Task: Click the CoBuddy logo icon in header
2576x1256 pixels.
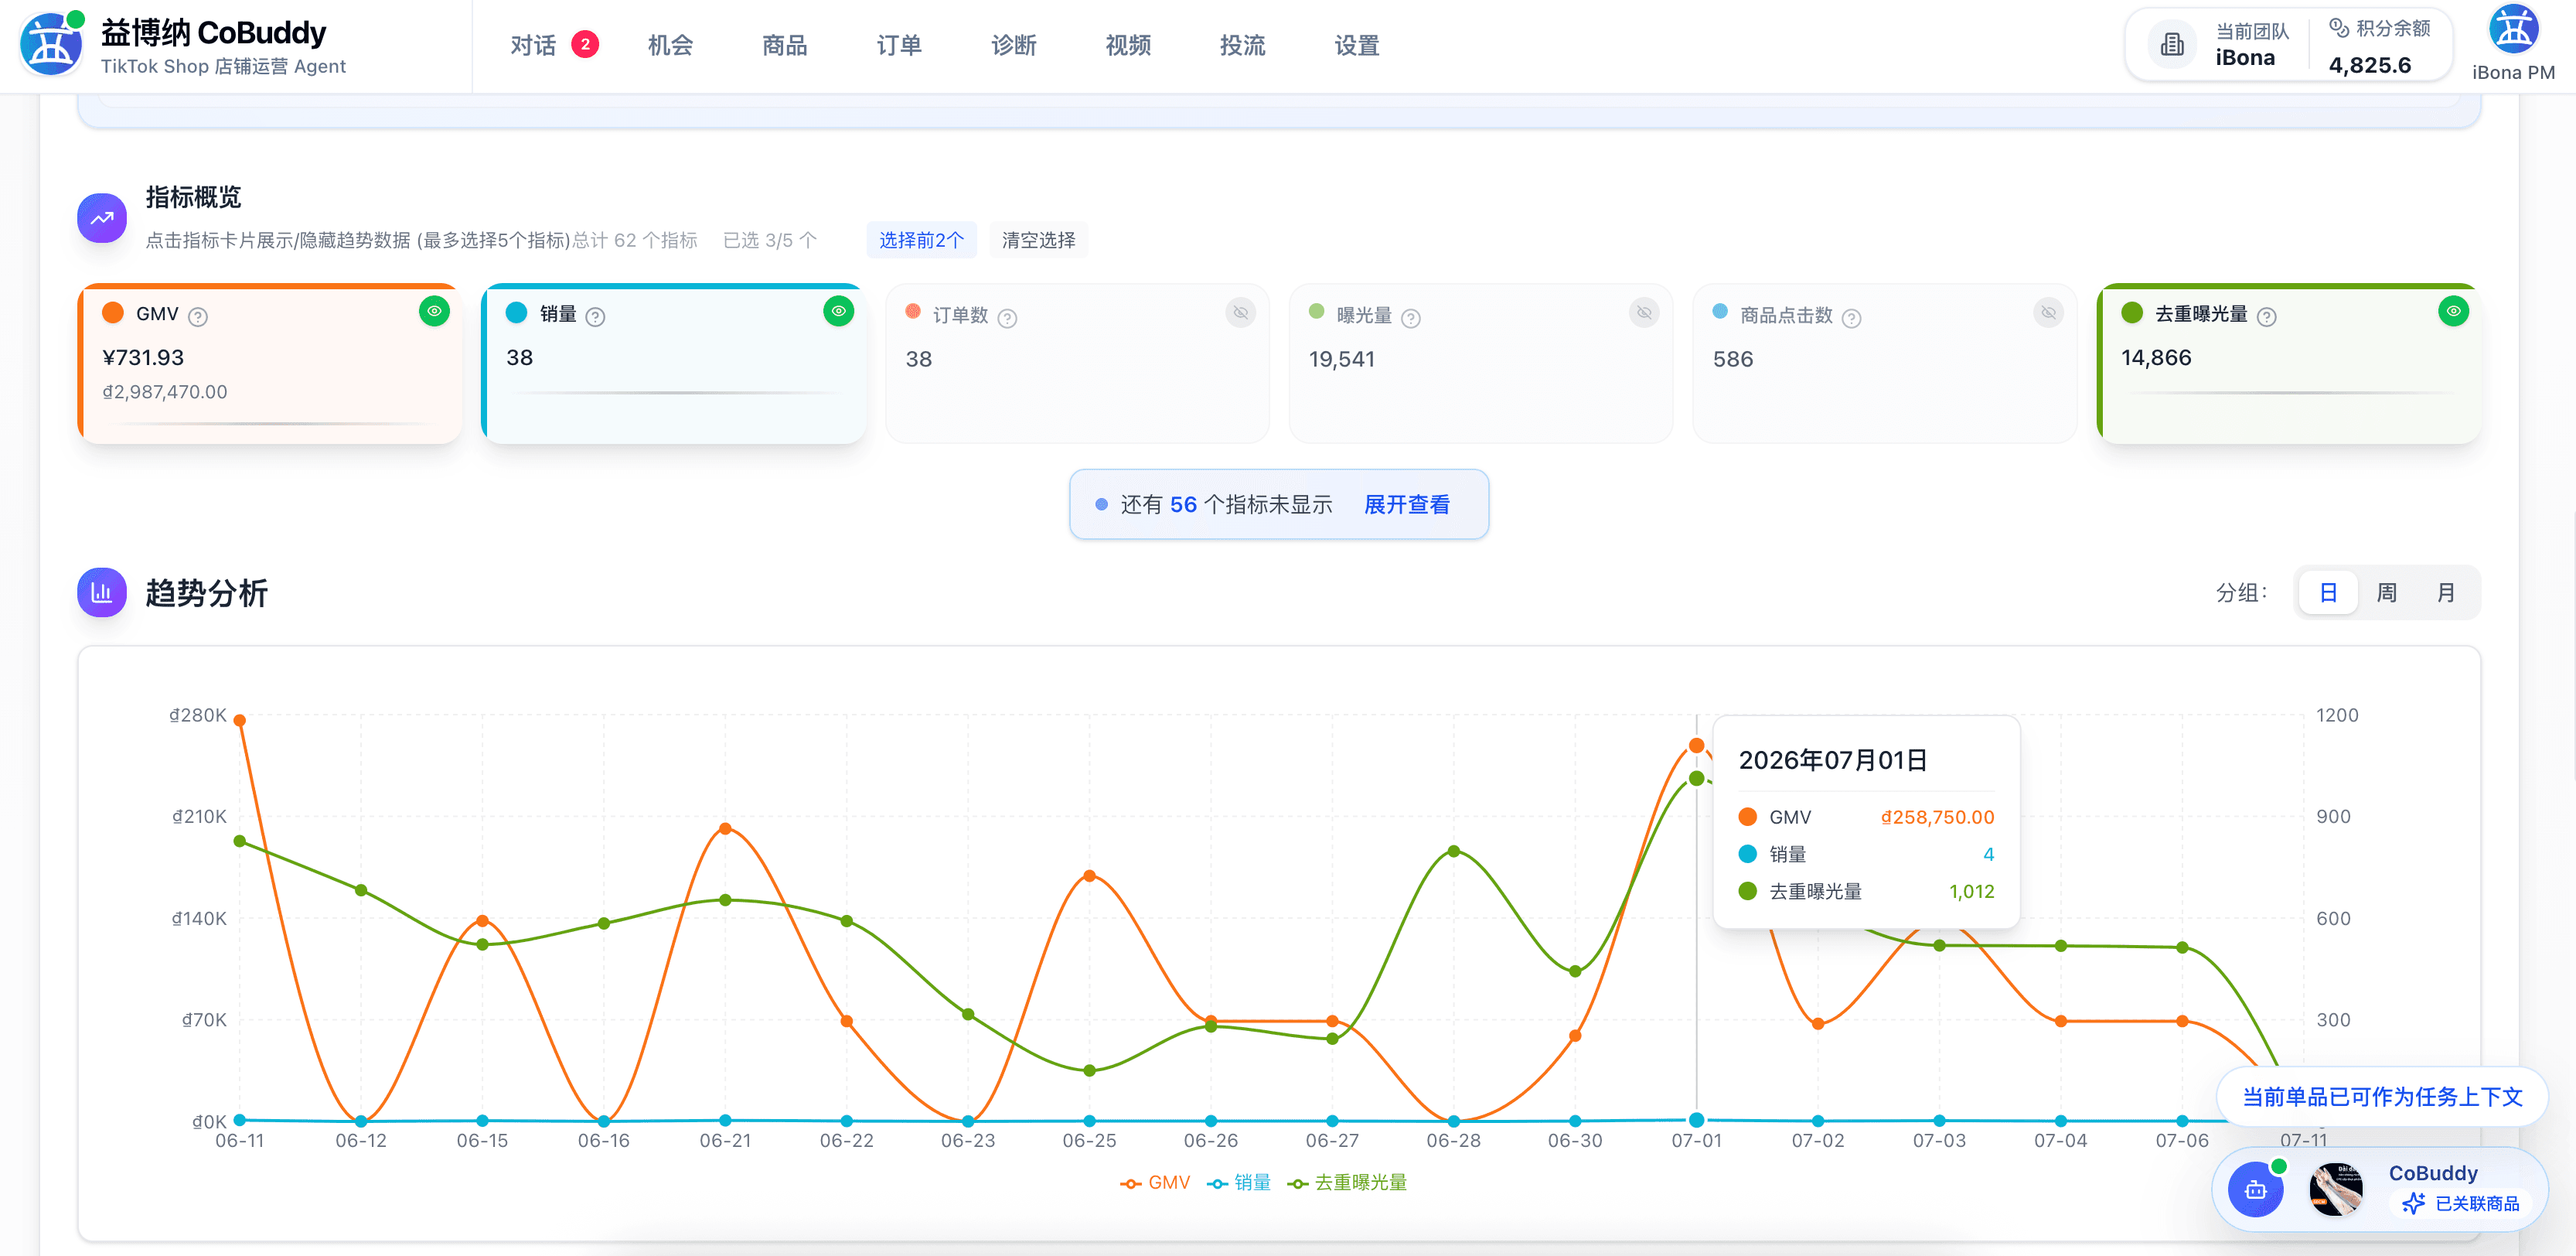Action: point(51,45)
